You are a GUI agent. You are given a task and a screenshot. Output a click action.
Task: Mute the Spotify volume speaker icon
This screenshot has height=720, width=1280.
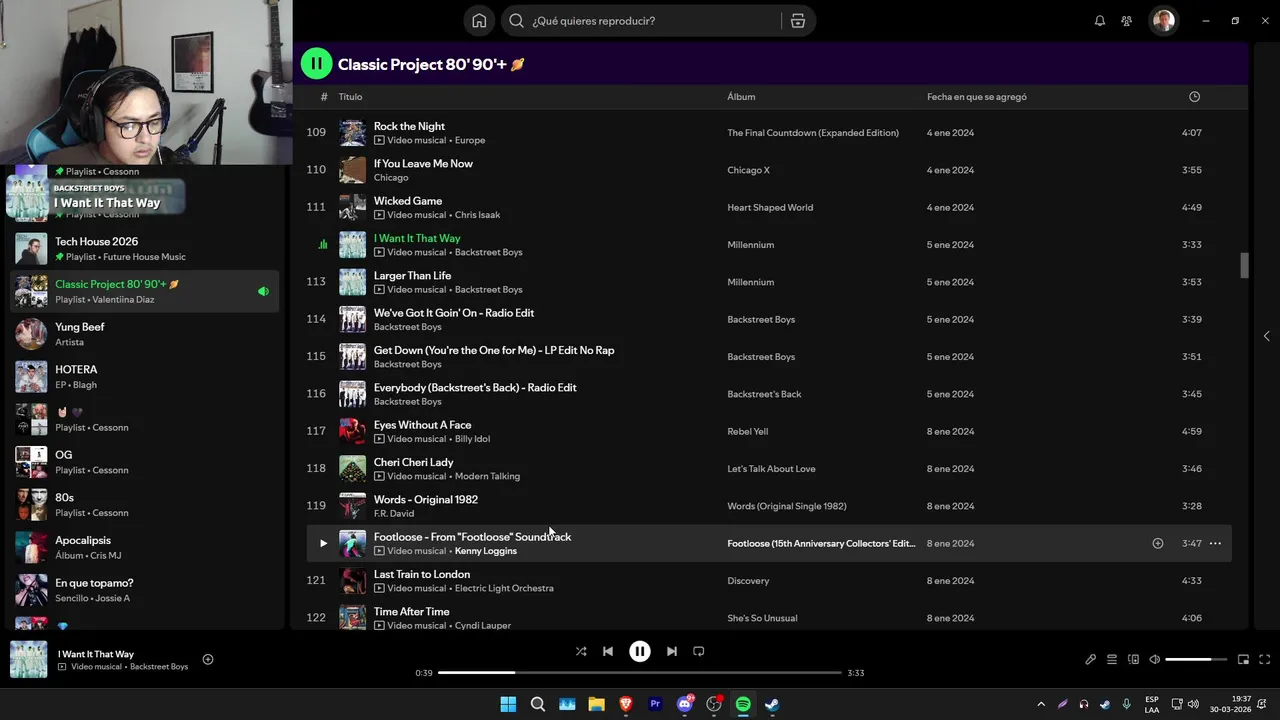click(x=1154, y=659)
